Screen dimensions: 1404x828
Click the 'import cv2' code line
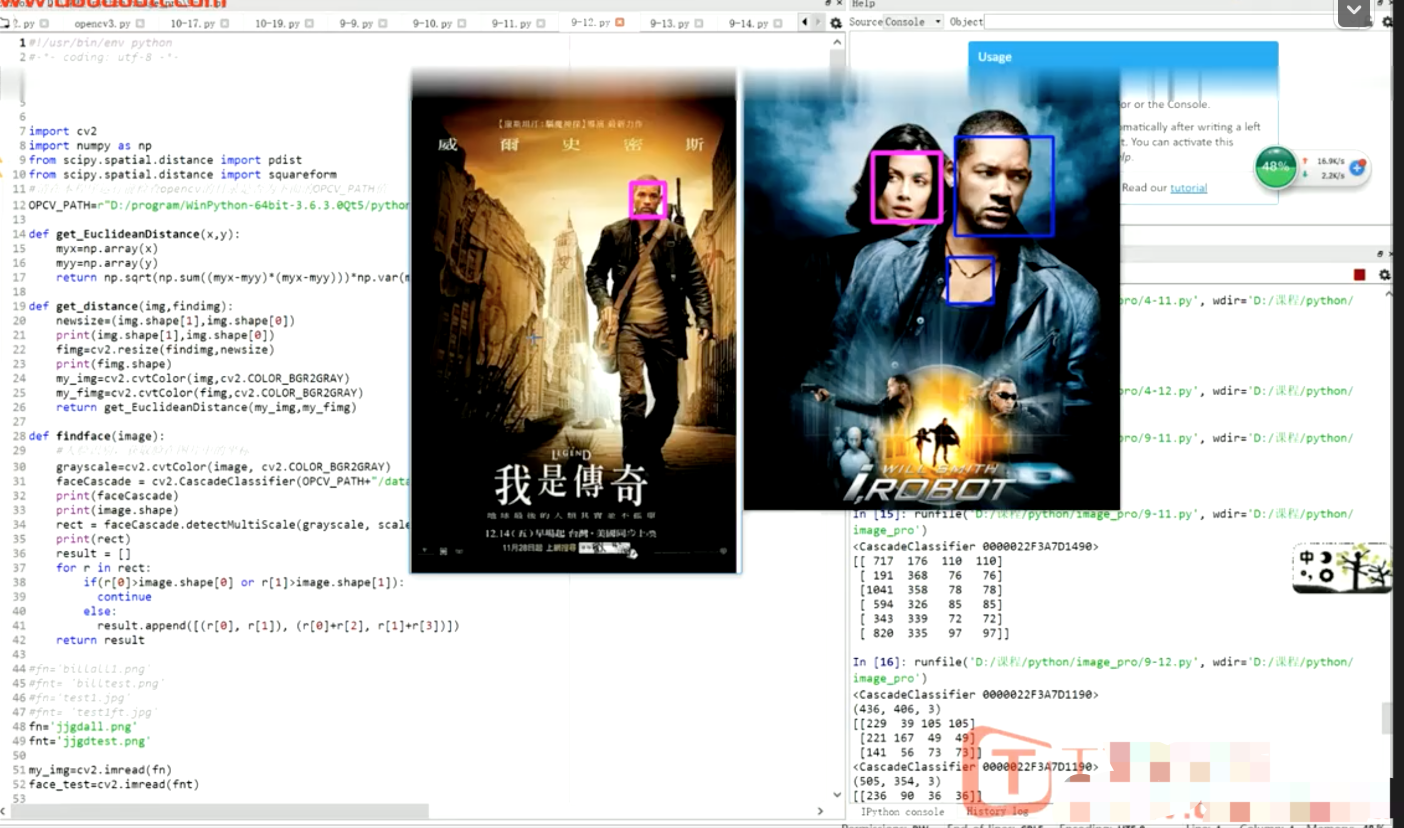(x=63, y=131)
